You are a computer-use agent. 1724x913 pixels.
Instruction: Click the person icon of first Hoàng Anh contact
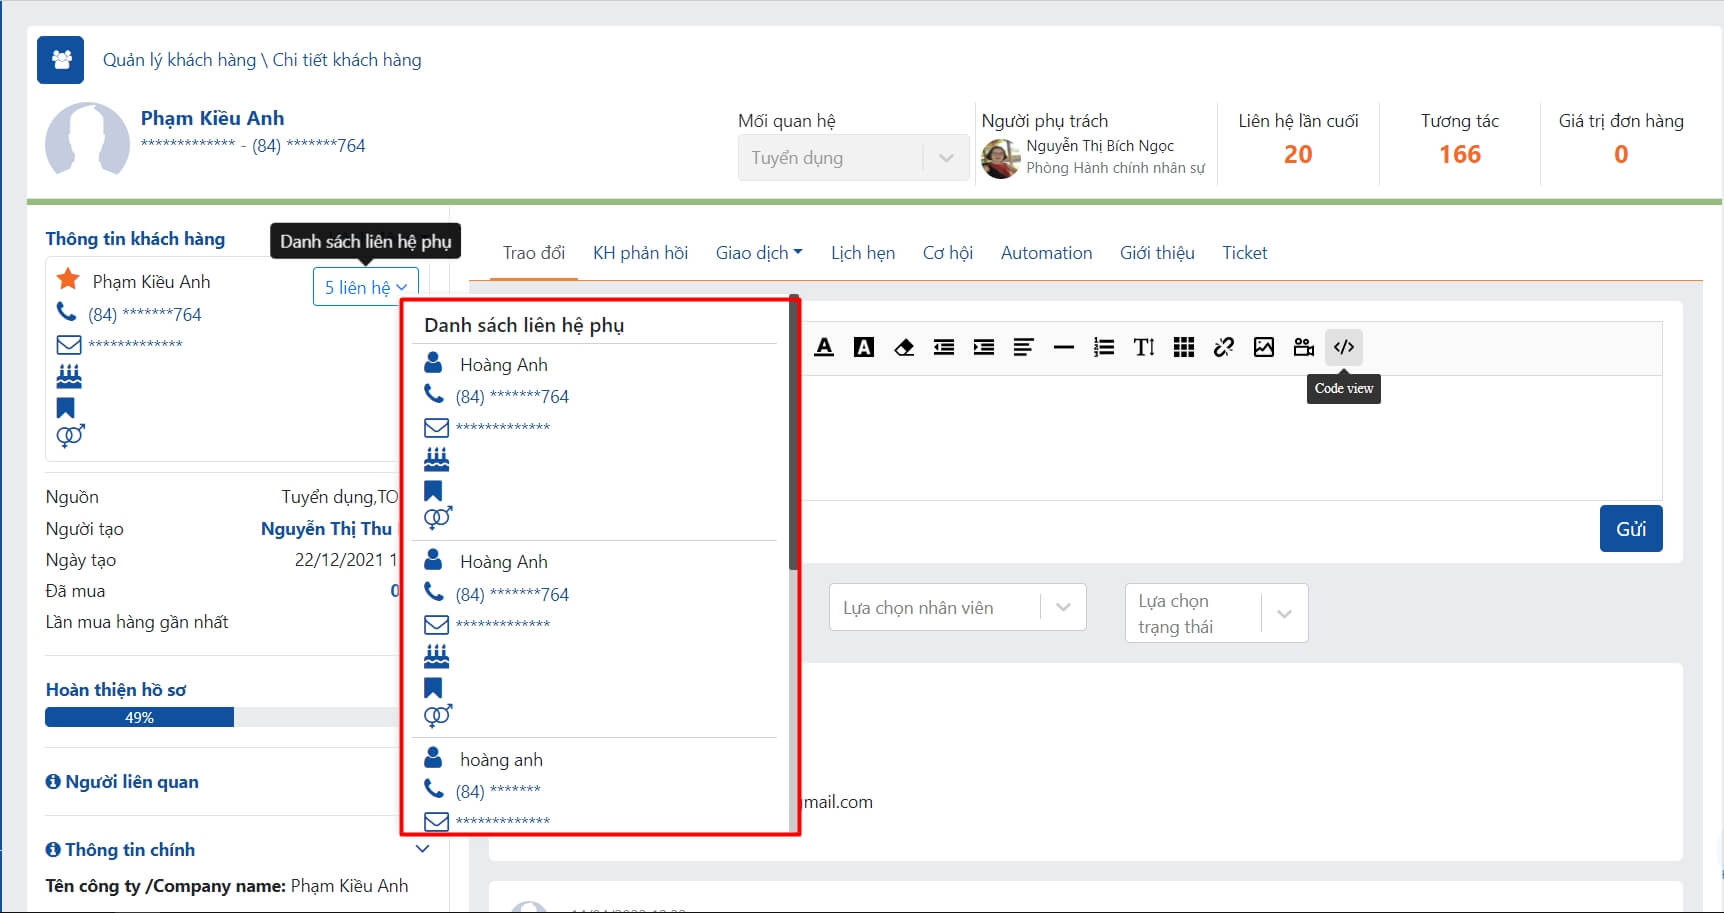tap(433, 362)
